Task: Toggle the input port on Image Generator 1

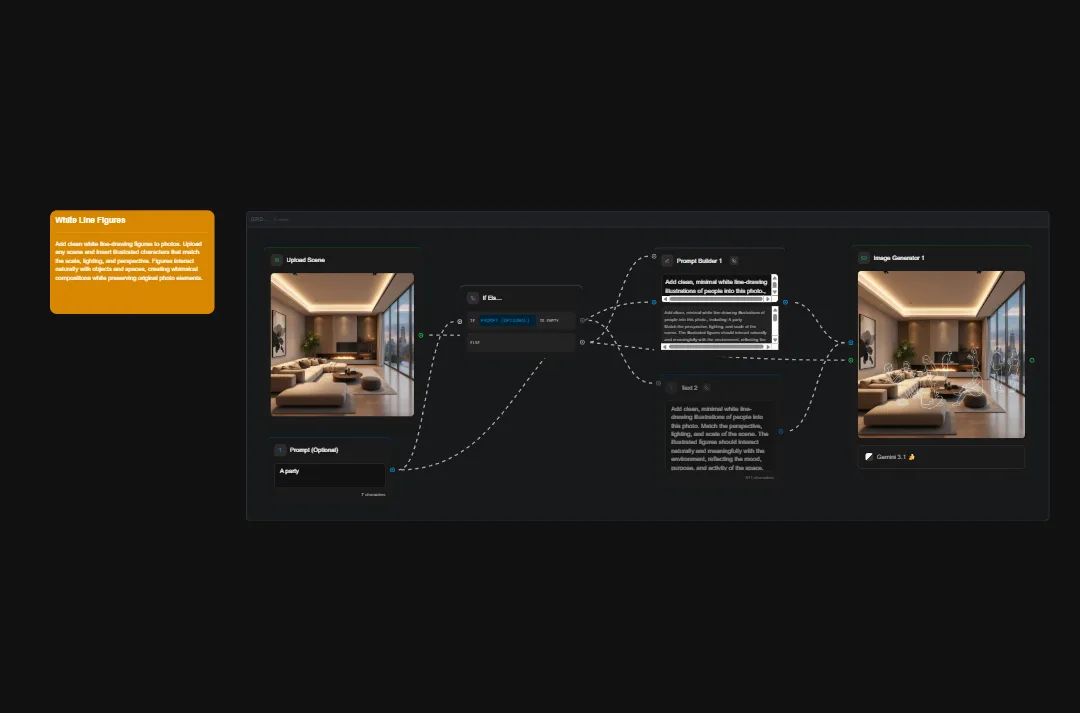Action: pos(851,341)
